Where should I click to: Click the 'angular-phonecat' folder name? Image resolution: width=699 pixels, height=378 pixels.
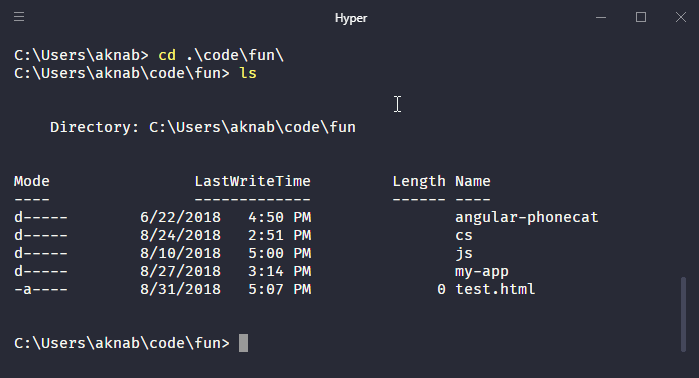(526, 218)
